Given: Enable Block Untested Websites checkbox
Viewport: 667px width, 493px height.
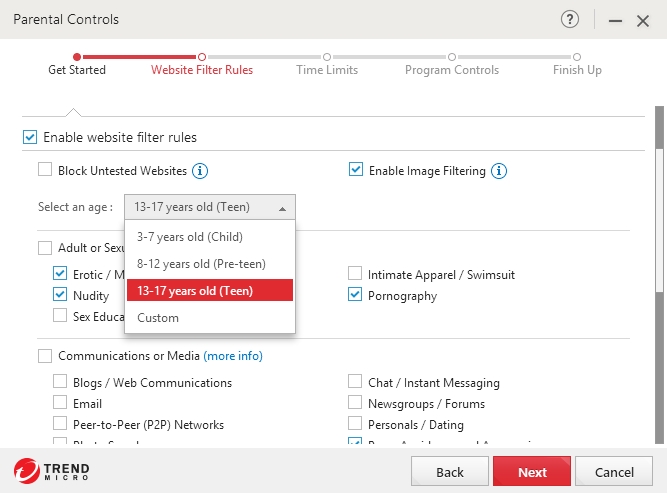Looking at the screenshot, I should tap(45, 171).
